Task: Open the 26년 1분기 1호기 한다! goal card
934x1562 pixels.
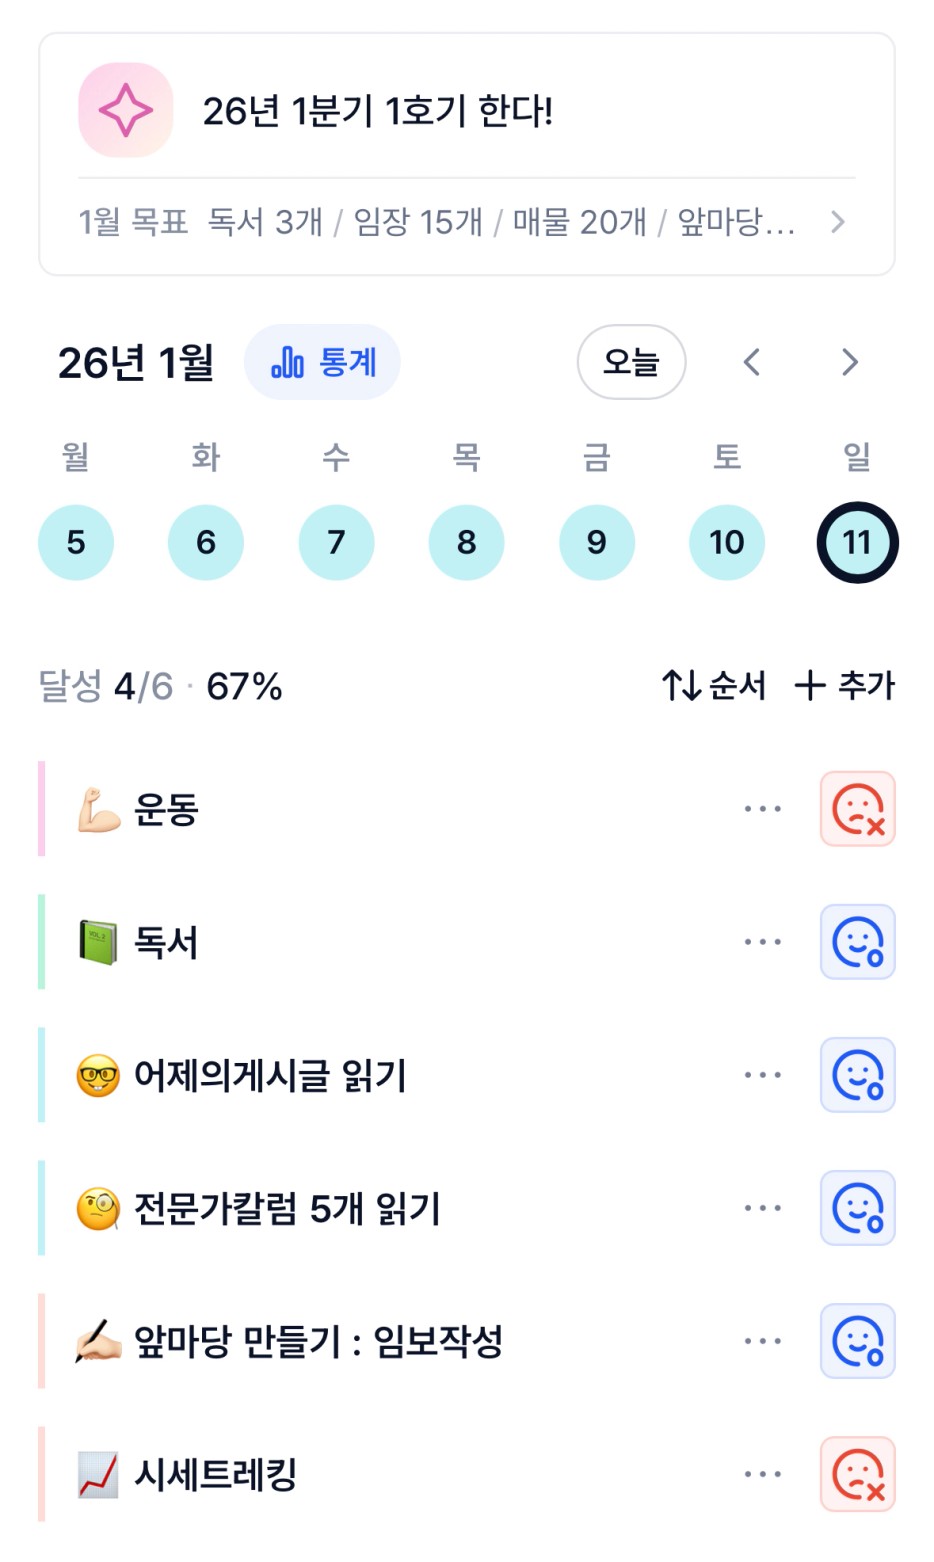Action: tap(466, 110)
